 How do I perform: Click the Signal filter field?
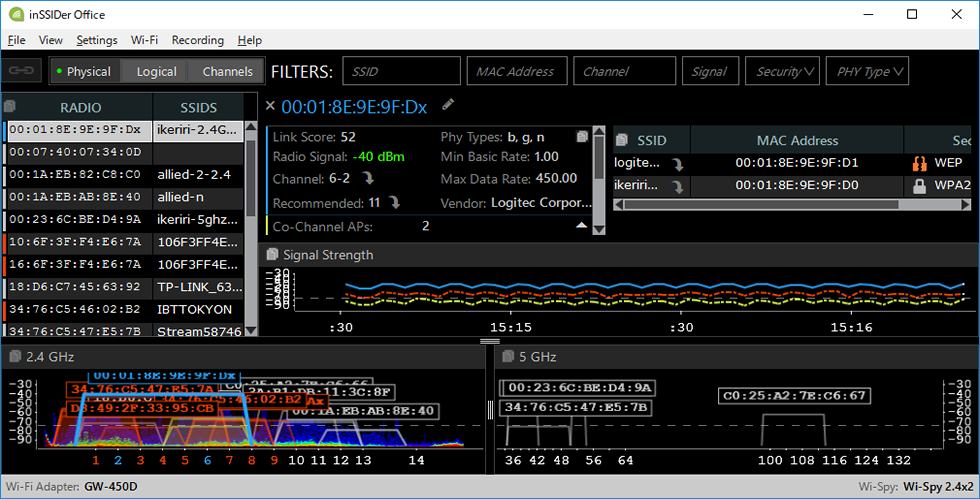(x=711, y=71)
